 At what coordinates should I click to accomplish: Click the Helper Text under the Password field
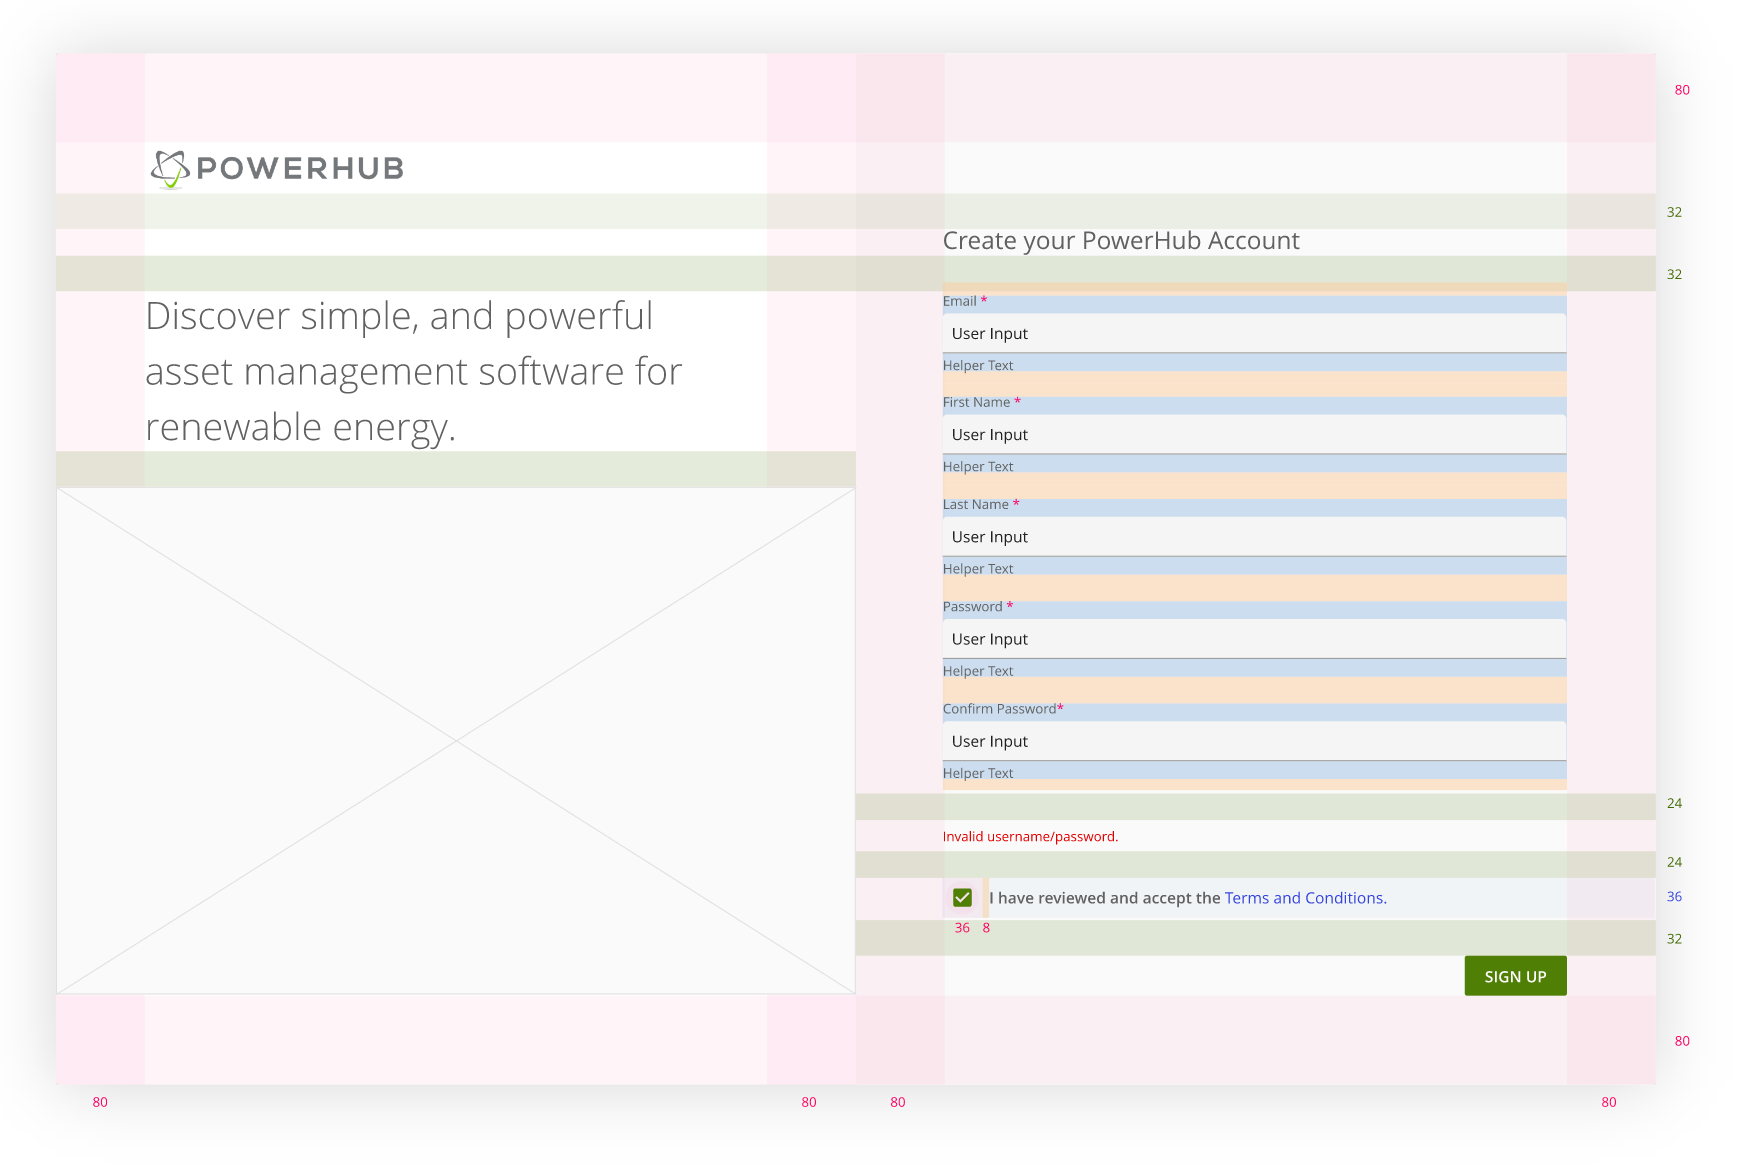(978, 671)
